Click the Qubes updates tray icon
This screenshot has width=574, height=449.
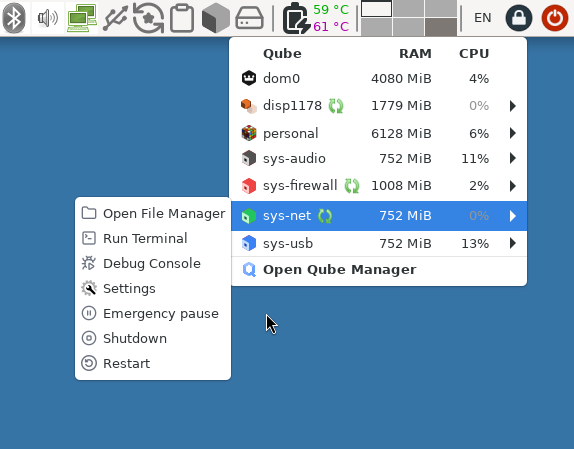click(x=148, y=18)
